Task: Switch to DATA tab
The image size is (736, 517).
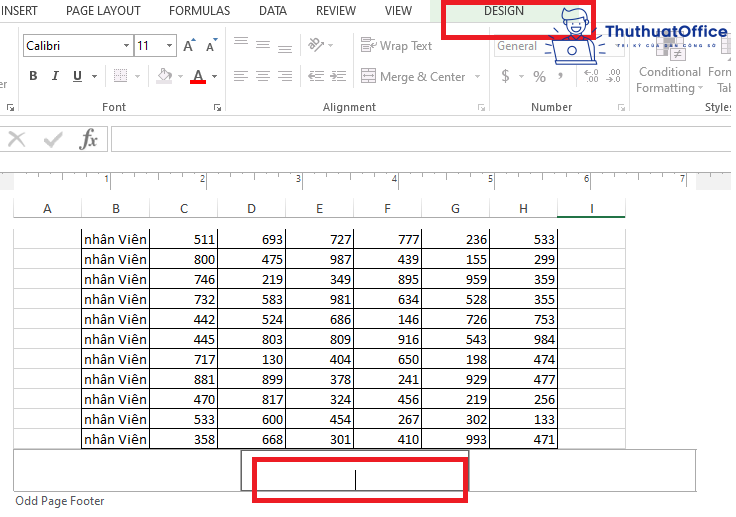Action: [273, 11]
